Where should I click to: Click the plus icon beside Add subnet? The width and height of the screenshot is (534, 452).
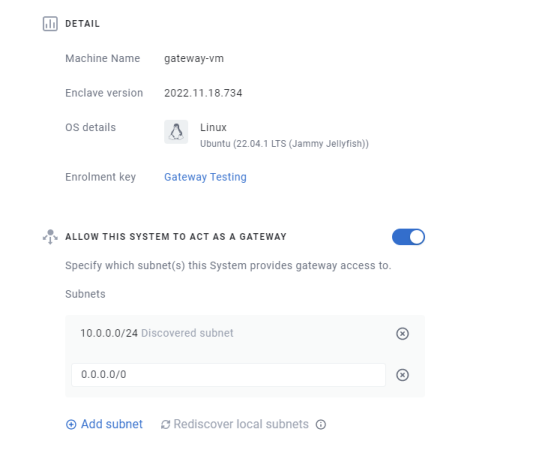(71, 424)
